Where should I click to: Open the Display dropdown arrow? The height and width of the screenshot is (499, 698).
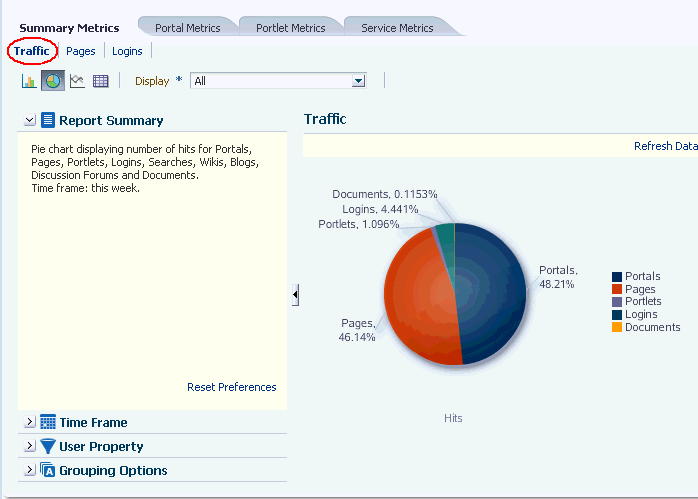[x=358, y=81]
